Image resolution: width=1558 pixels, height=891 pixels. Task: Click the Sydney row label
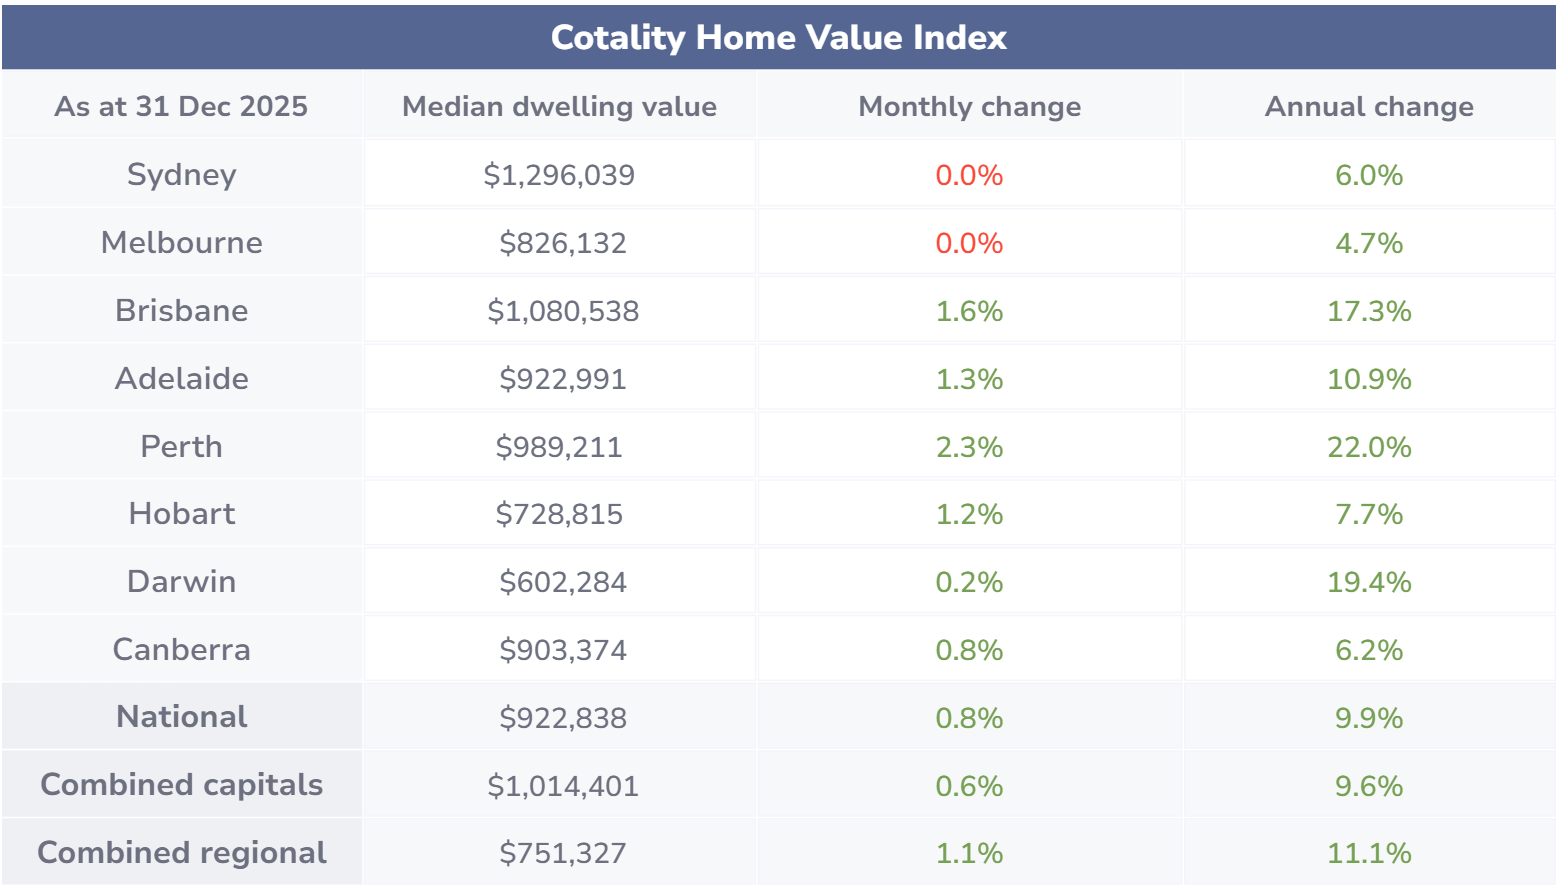181,175
